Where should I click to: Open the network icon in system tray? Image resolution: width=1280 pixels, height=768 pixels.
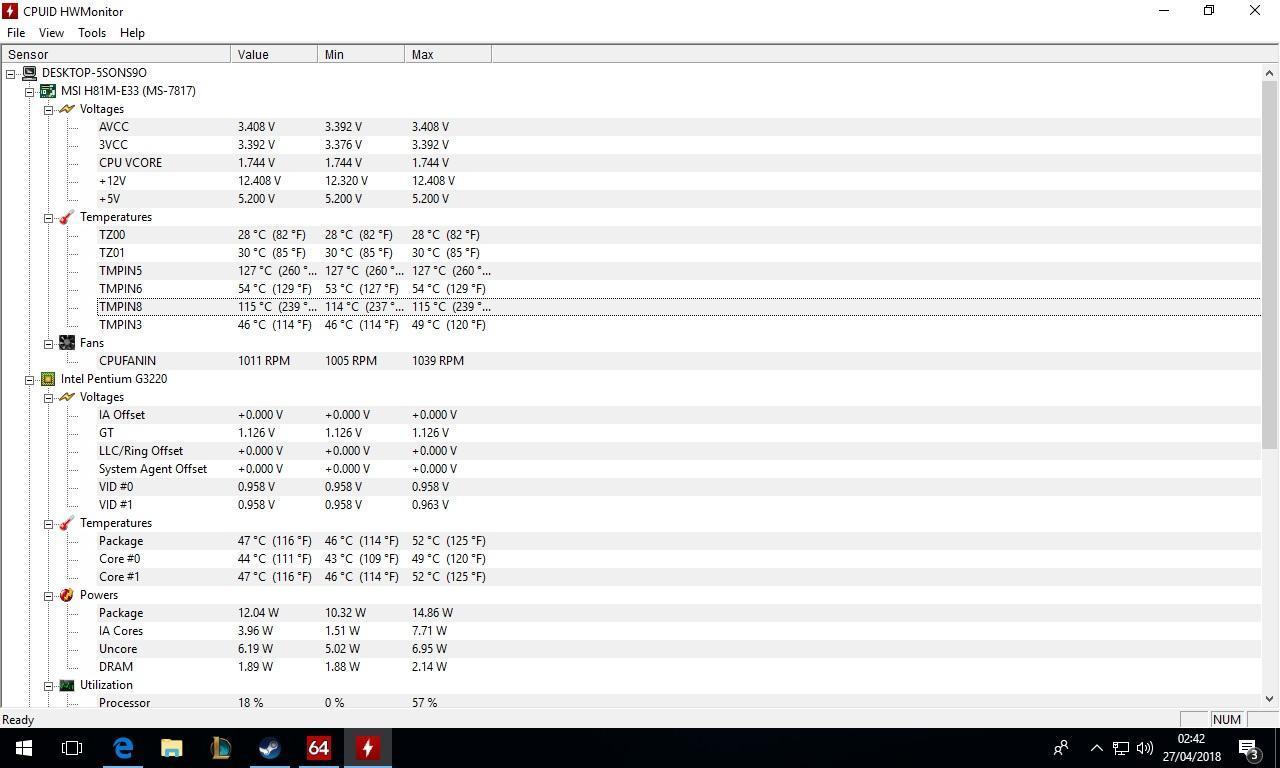[x=1121, y=748]
